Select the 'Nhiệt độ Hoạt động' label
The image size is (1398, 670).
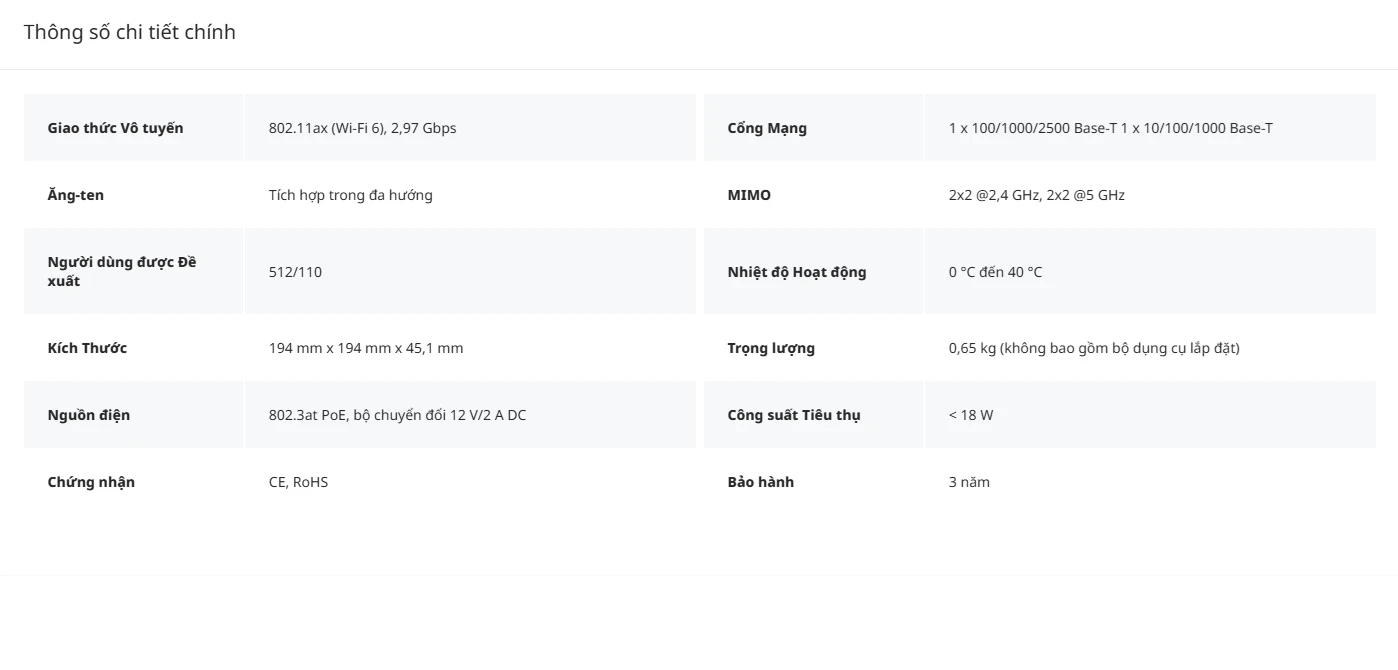pos(797,272)
